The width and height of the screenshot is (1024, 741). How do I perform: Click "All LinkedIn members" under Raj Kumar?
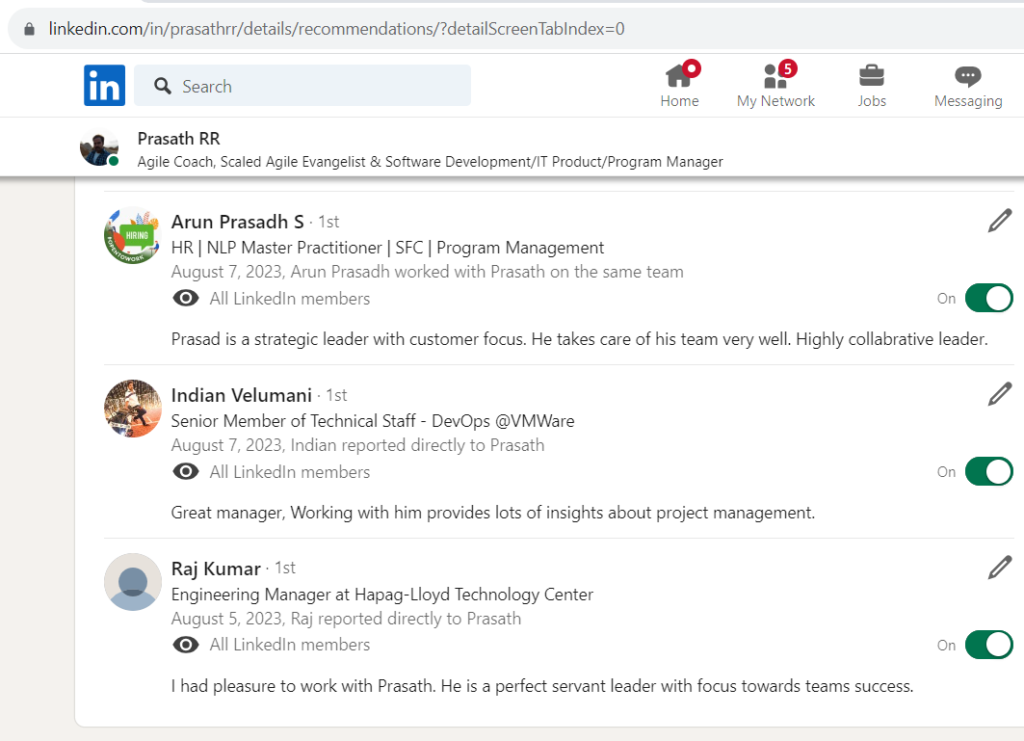(x=290, y=645)
